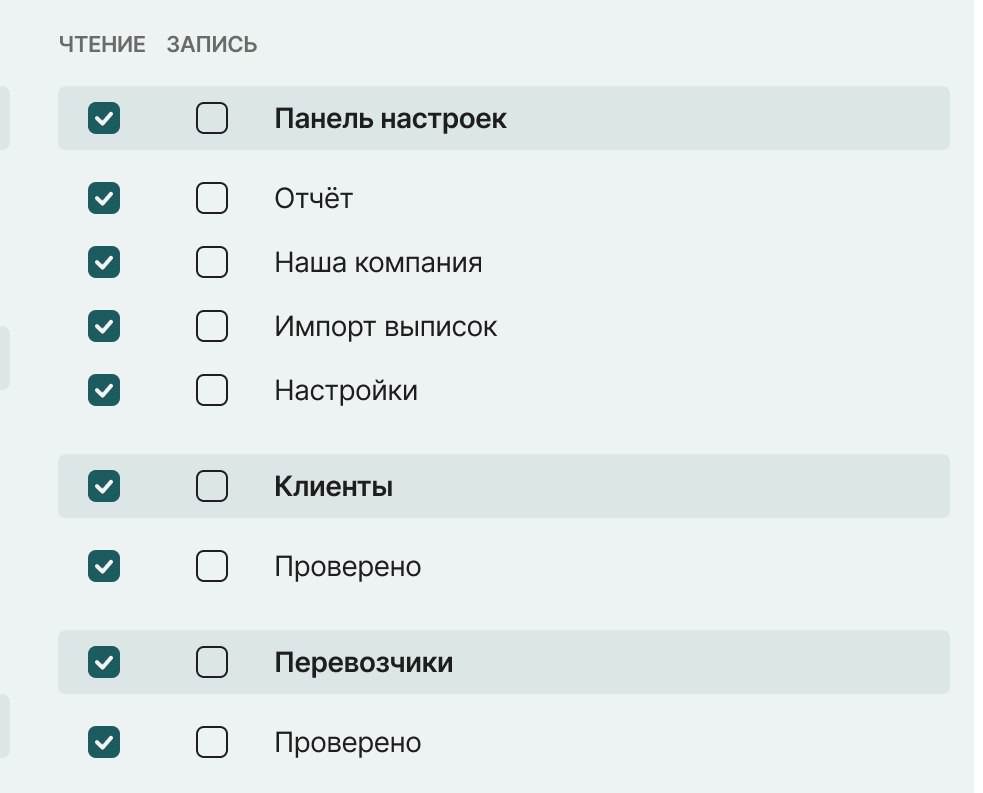Image resolution: width=983 pixels, height=793 pixels.
Task: Toggle read checkbox for Импорт выписок
Action: pyautogui.click(x=104, y=326)
